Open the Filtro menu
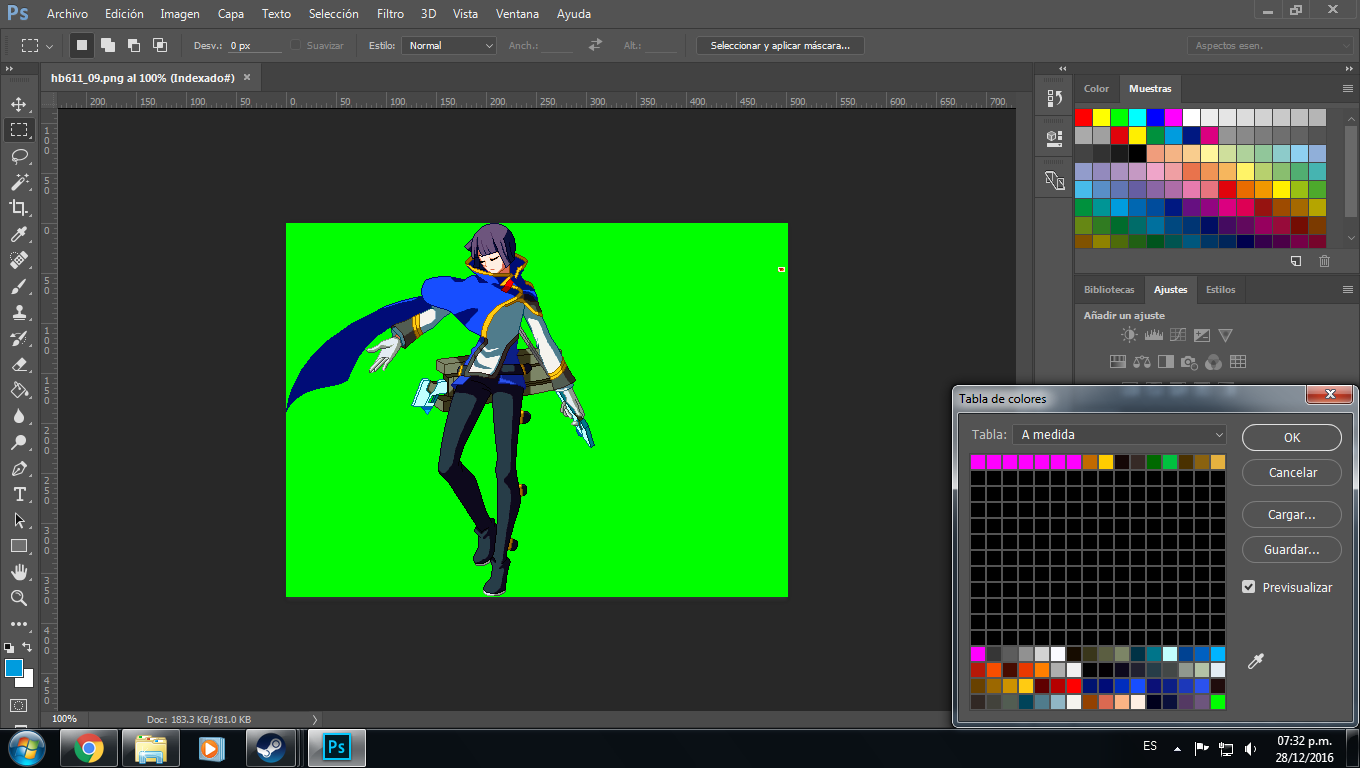Viewport: 1360px width, 768px height. click(390, 14)
